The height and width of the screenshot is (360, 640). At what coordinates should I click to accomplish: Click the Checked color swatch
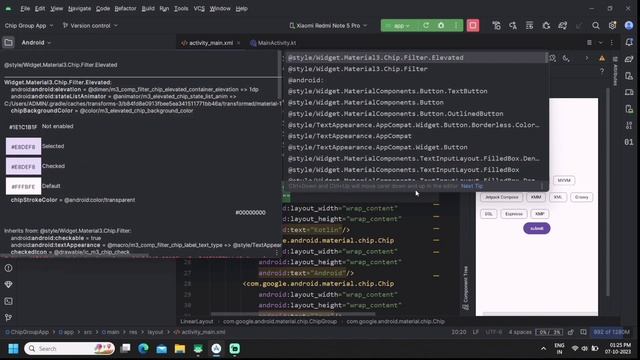[23, 166]
